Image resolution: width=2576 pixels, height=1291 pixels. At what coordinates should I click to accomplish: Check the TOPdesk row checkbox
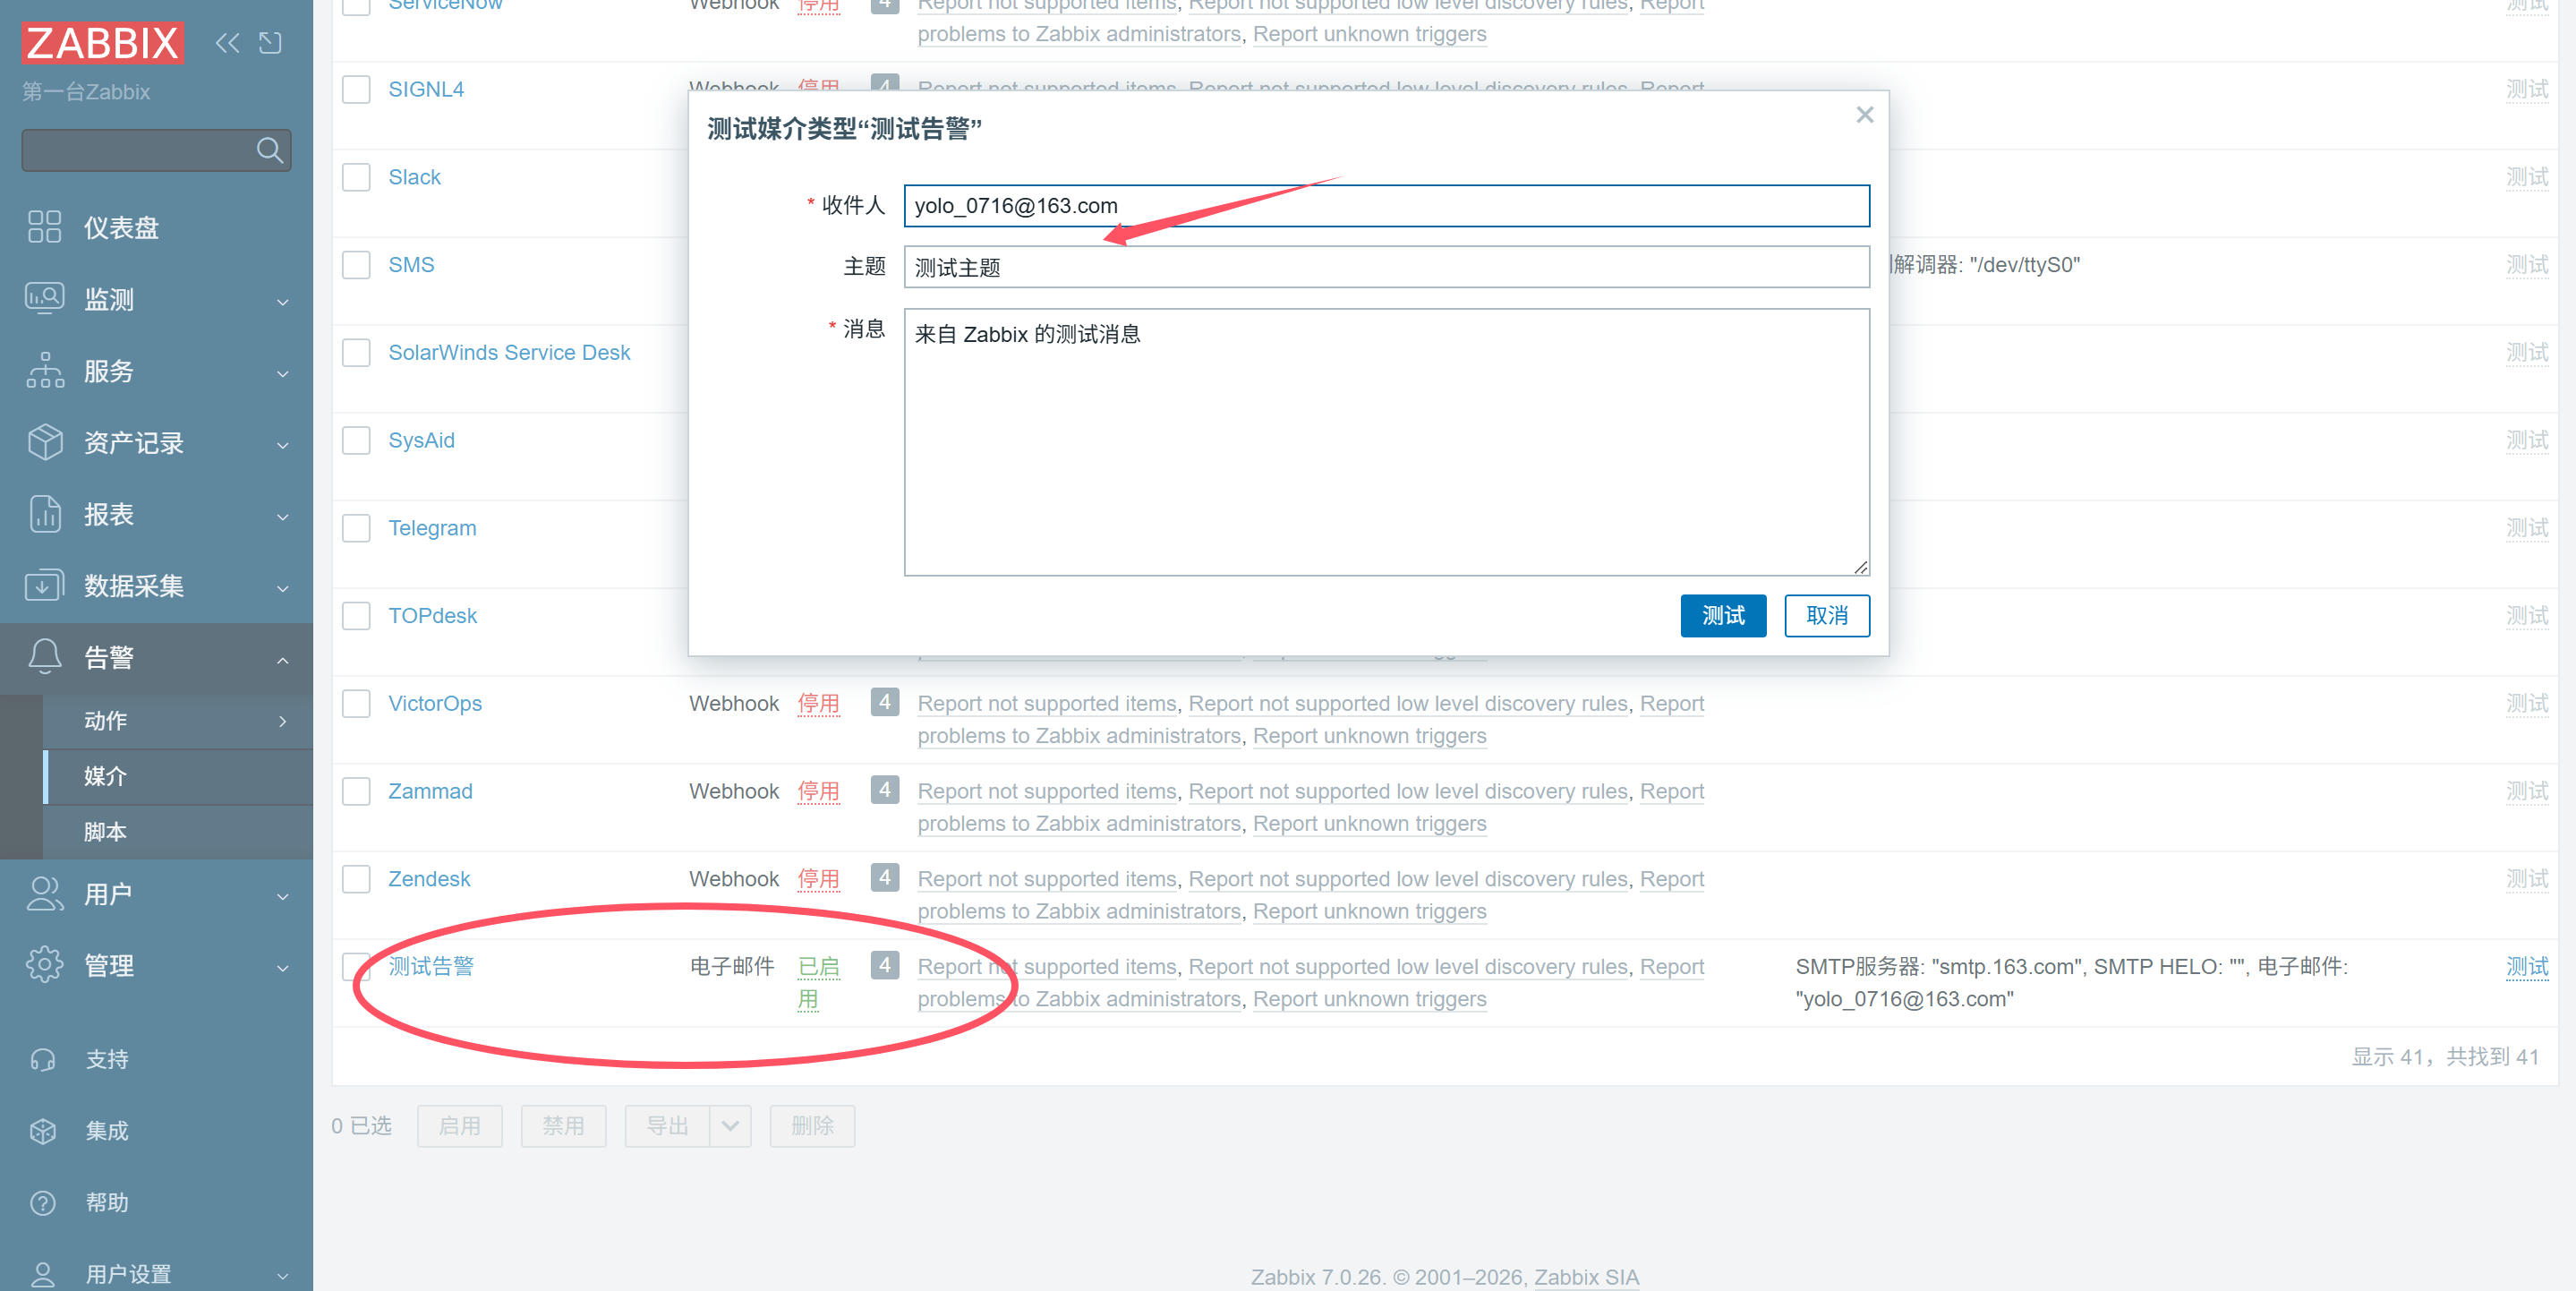(356, 616)
